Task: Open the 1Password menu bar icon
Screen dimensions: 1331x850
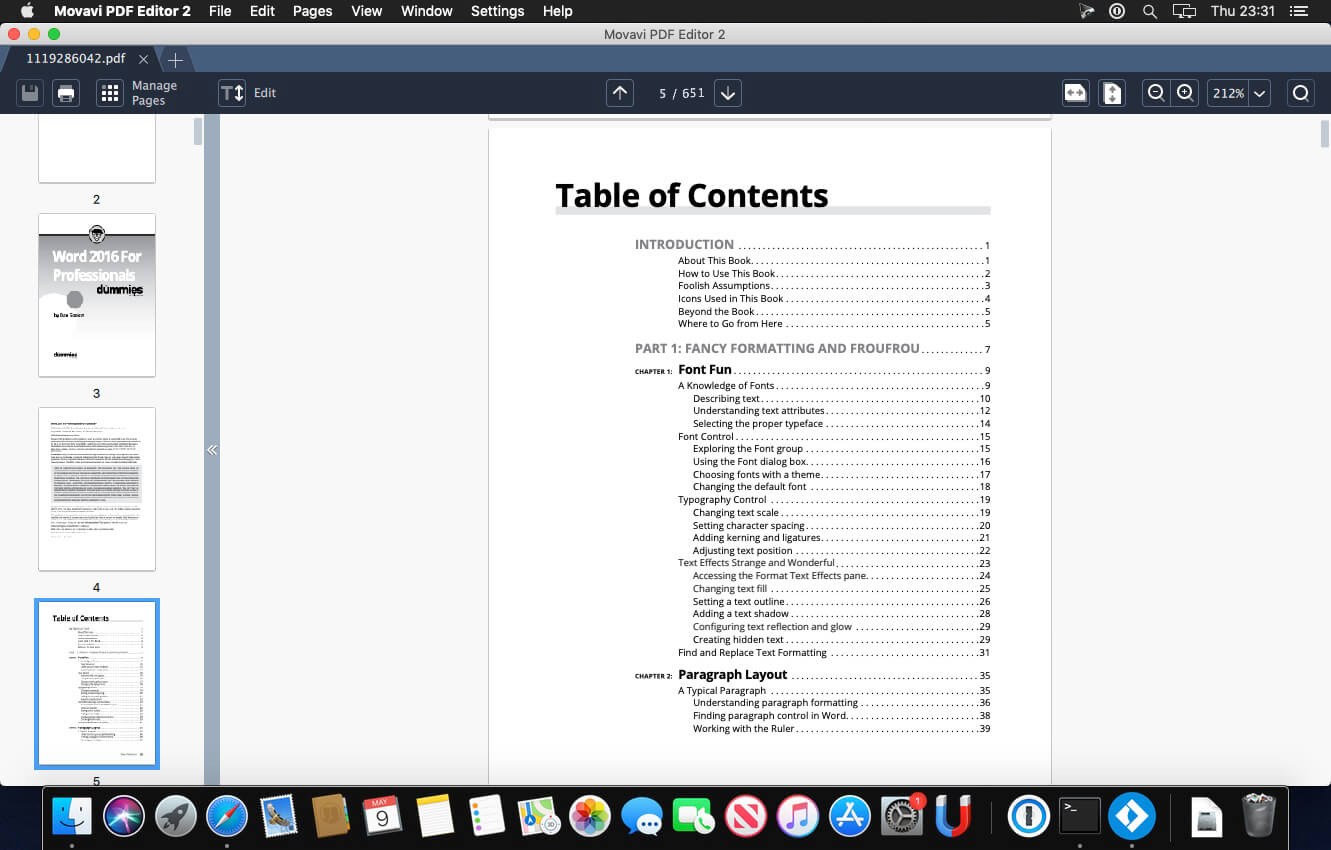Action: click(x=1117, y=11)
